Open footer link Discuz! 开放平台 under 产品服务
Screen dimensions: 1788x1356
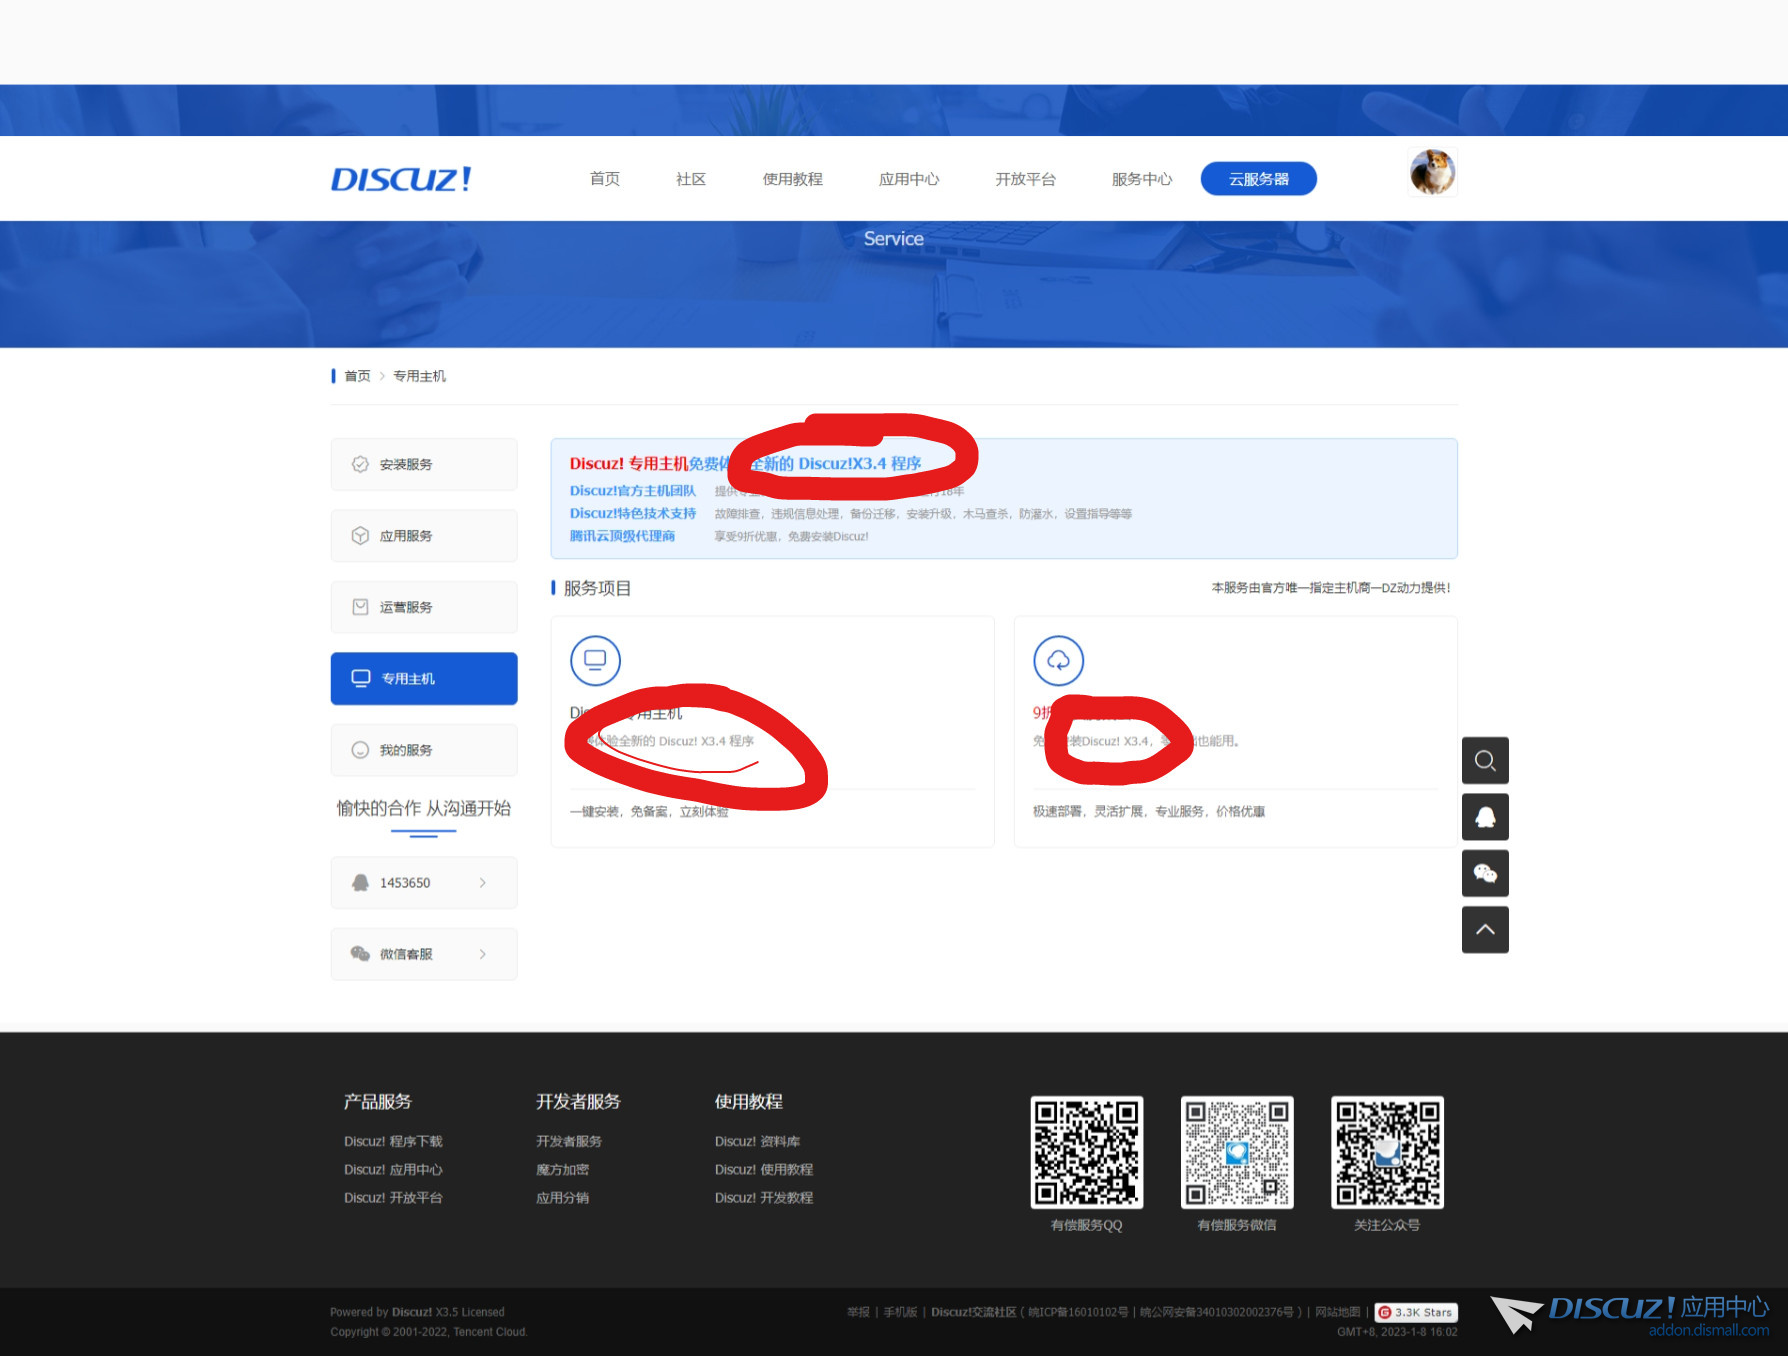coord(393,1198)
